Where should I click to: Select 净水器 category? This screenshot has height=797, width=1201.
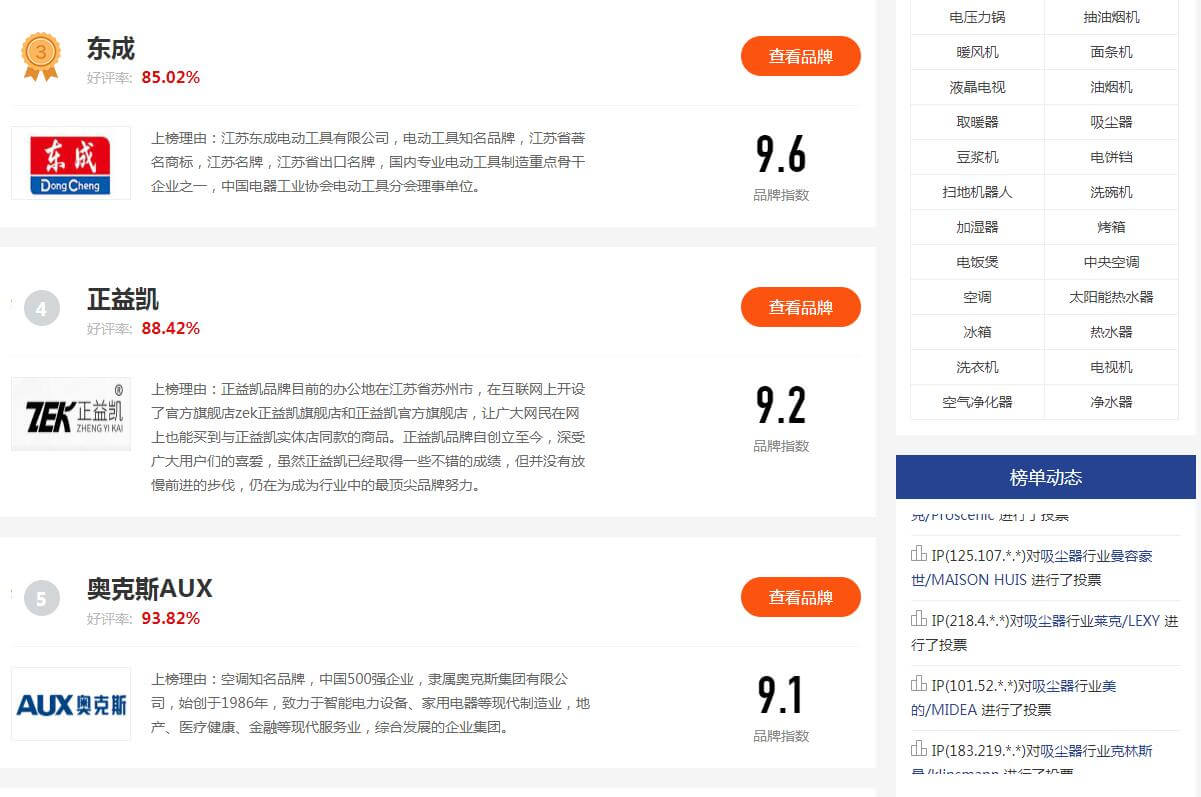(1111, 402)
